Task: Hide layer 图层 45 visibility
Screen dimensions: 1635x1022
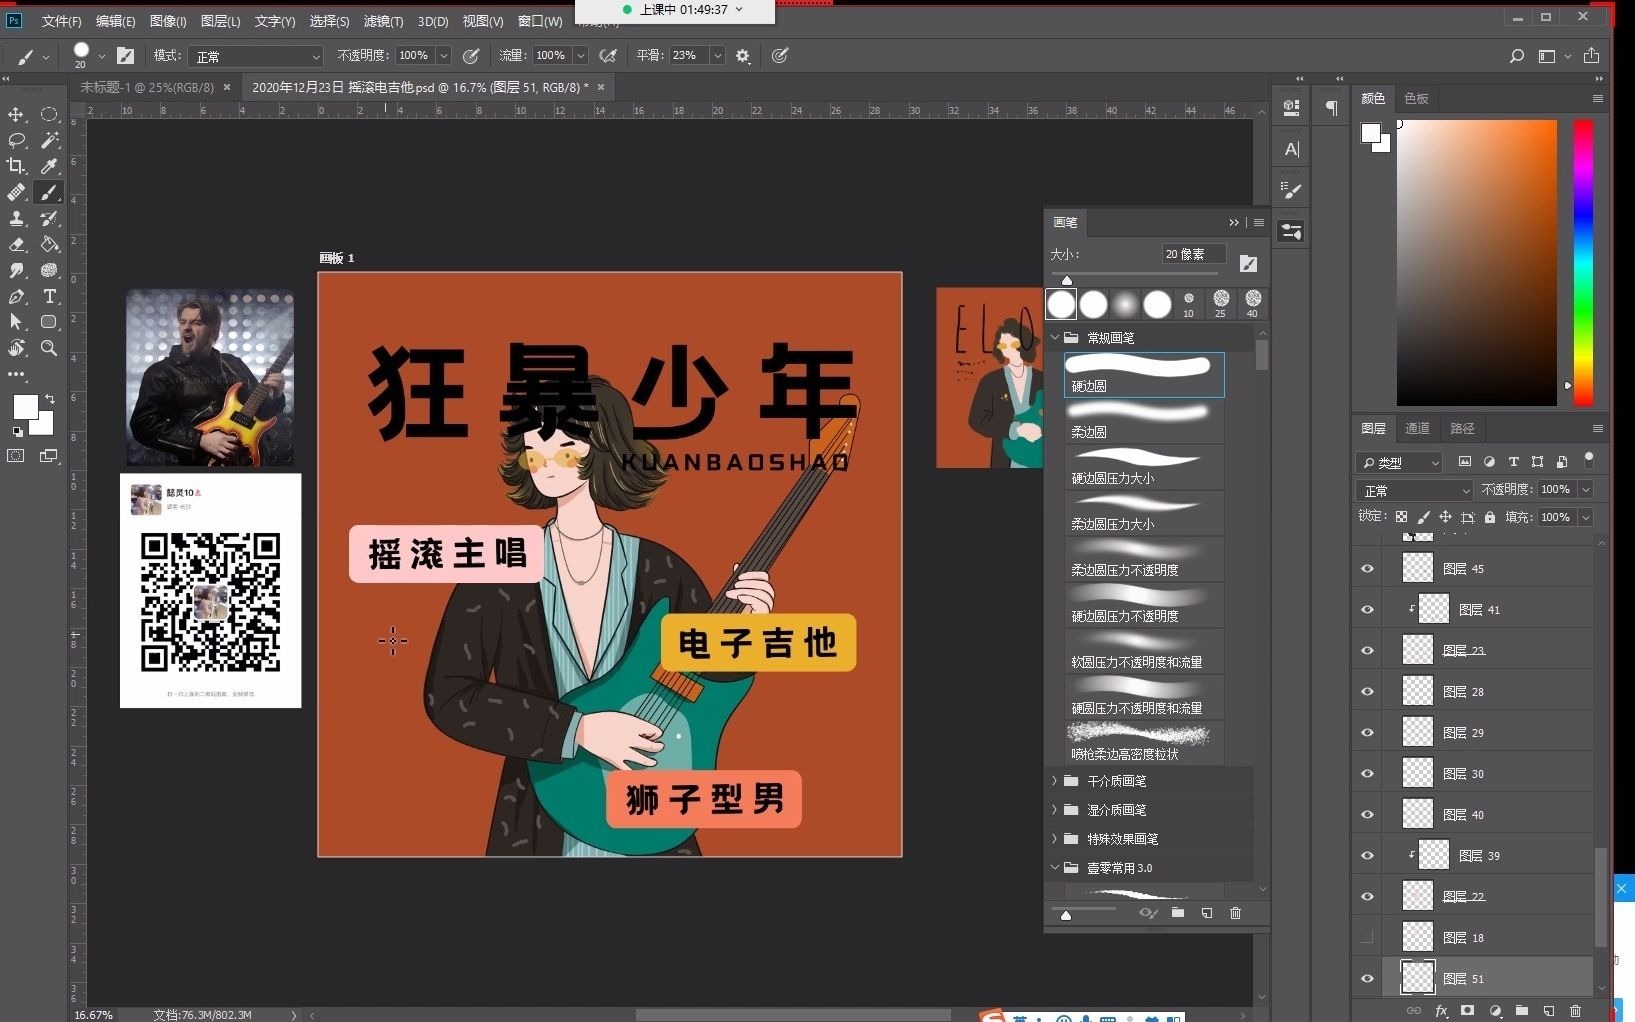Action: pos(1366,568)
